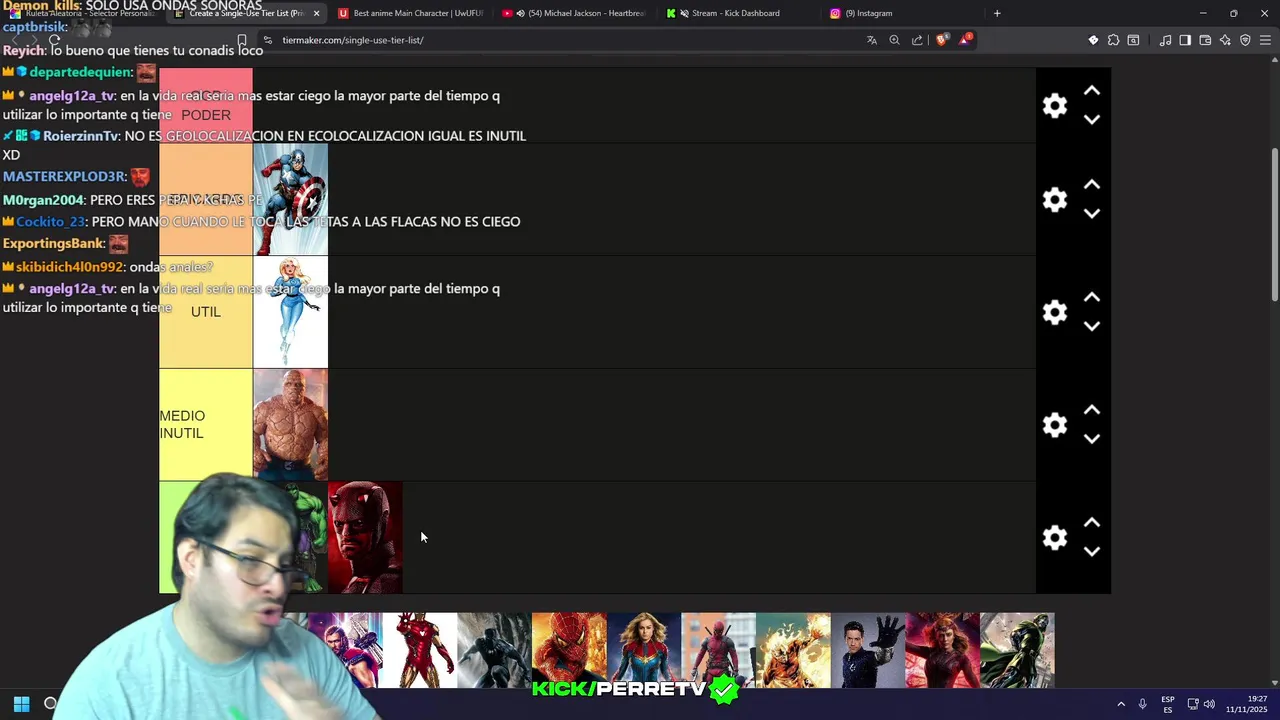Move the UTIL tier row up
1280x720 pixels.
pyautogui.click(x=1092, y=298)
